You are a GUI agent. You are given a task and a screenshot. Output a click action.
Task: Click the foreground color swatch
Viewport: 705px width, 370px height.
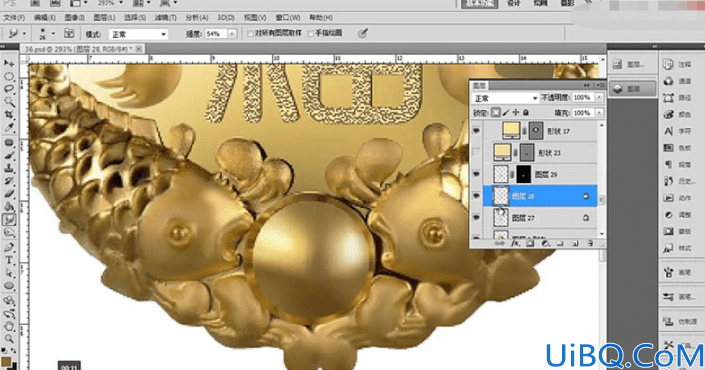6,361
